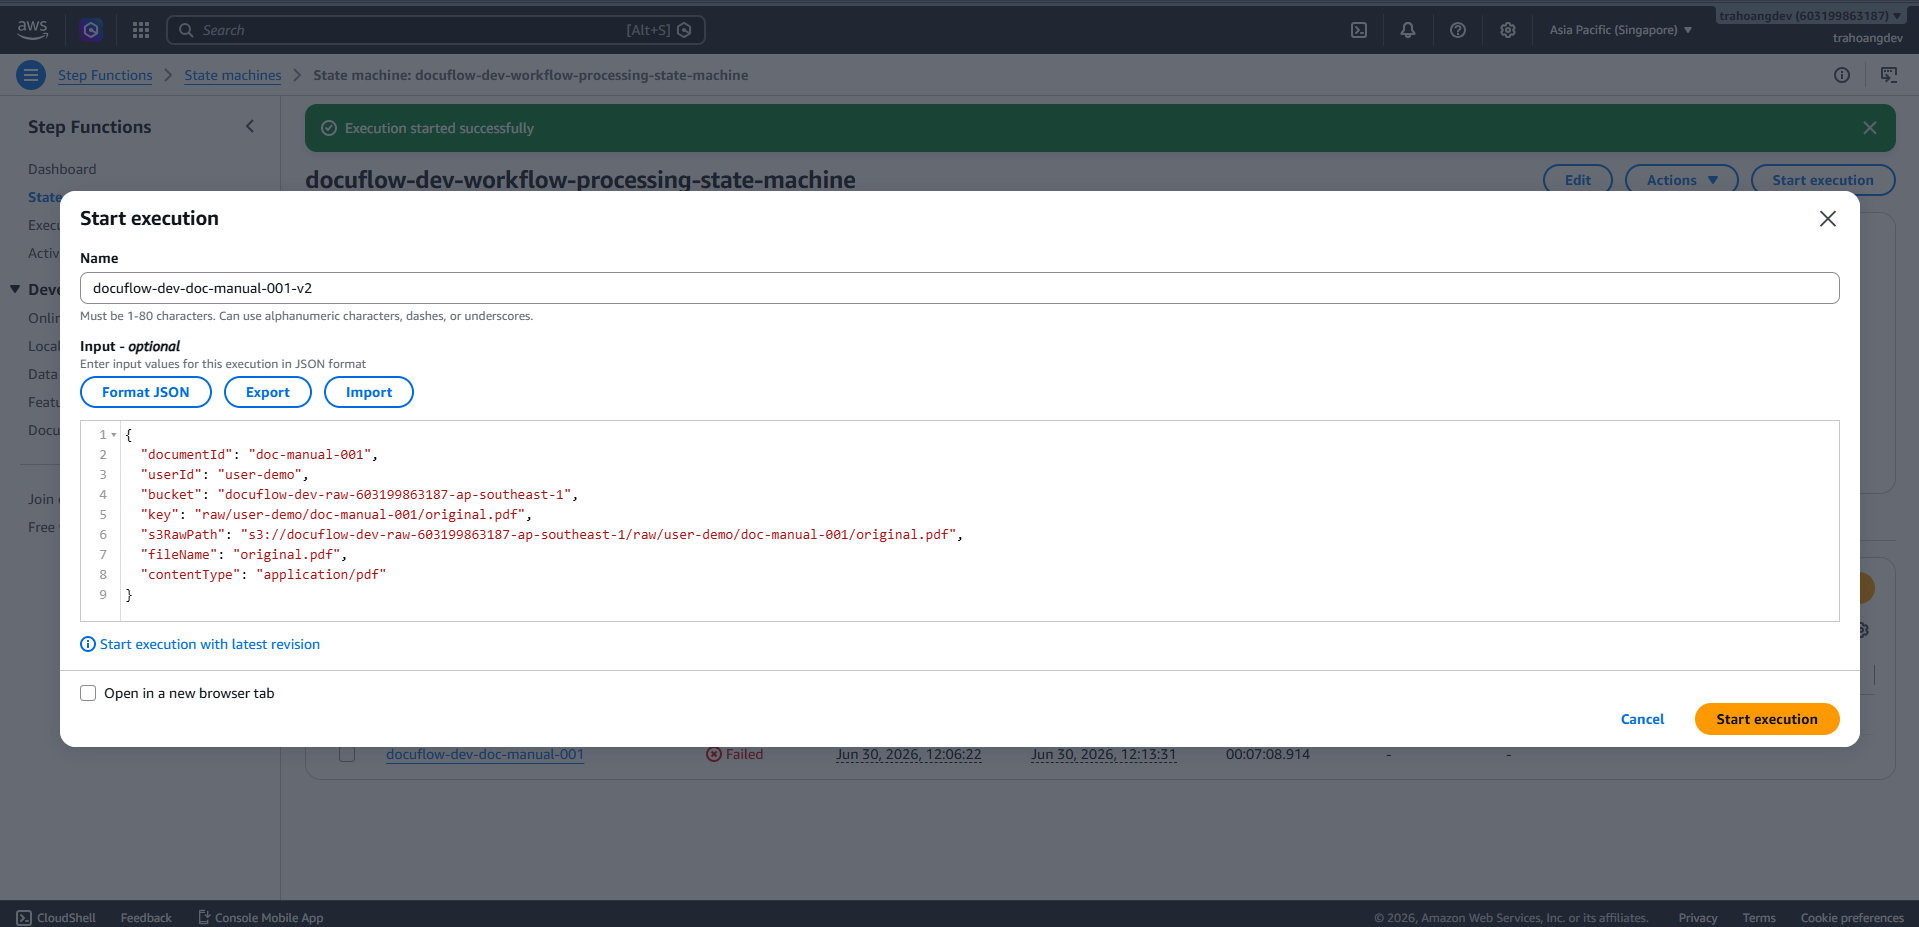Open the settings gear in top bar
Image resolution: width=1919 pixels, height=927 pixels.
click(x=1508, y=30)
